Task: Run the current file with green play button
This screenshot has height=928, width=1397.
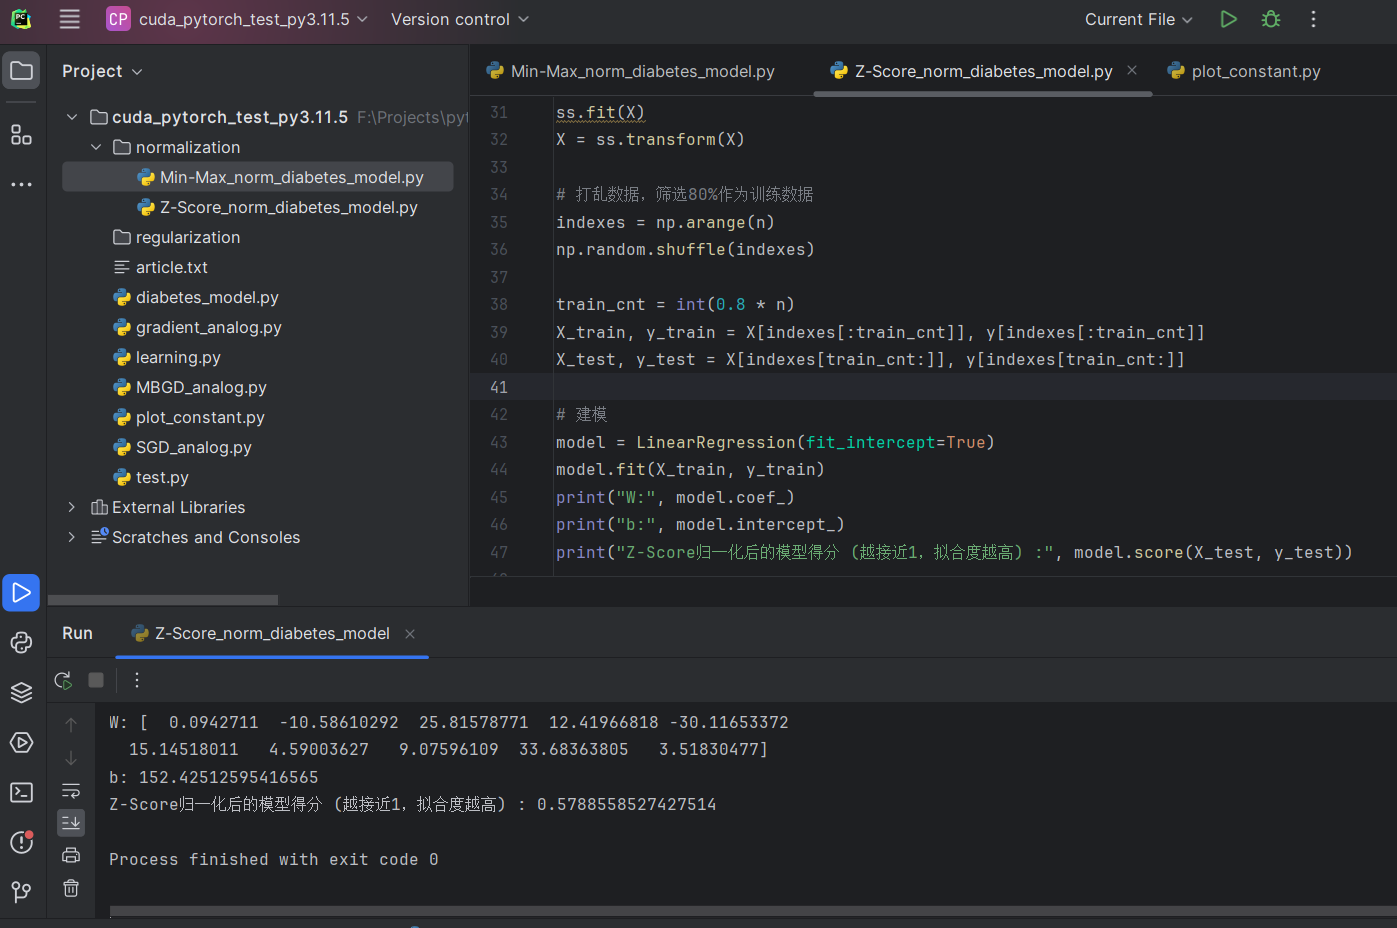Action: [1229, 19]
